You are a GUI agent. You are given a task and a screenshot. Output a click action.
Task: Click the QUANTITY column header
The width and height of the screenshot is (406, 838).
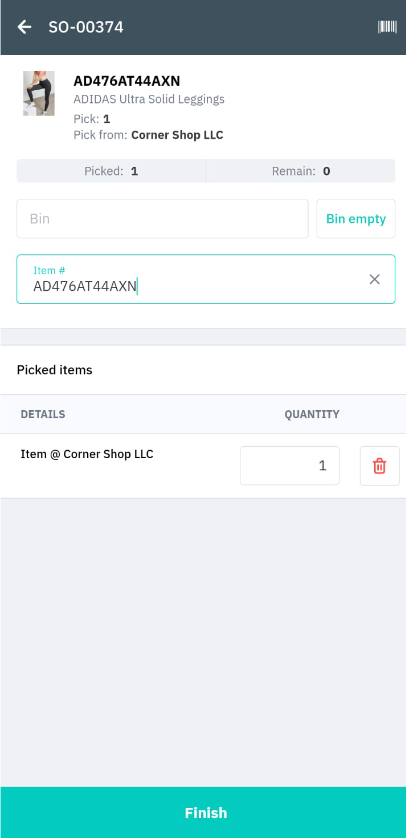coord(312,414)
